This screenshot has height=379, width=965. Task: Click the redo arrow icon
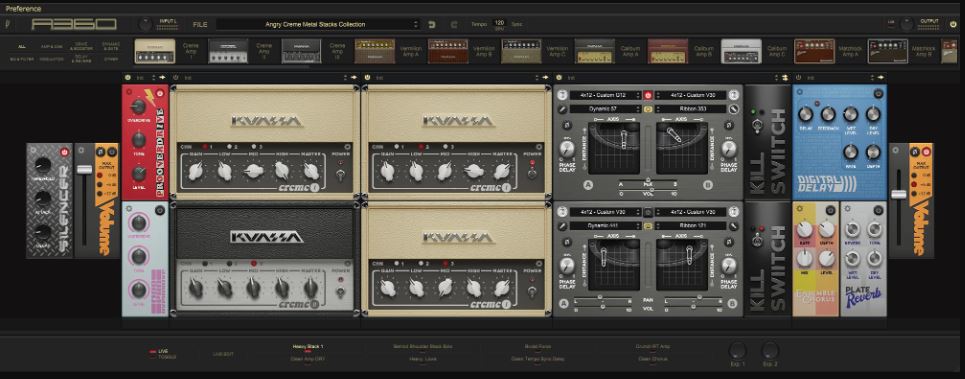click(454, 25)
